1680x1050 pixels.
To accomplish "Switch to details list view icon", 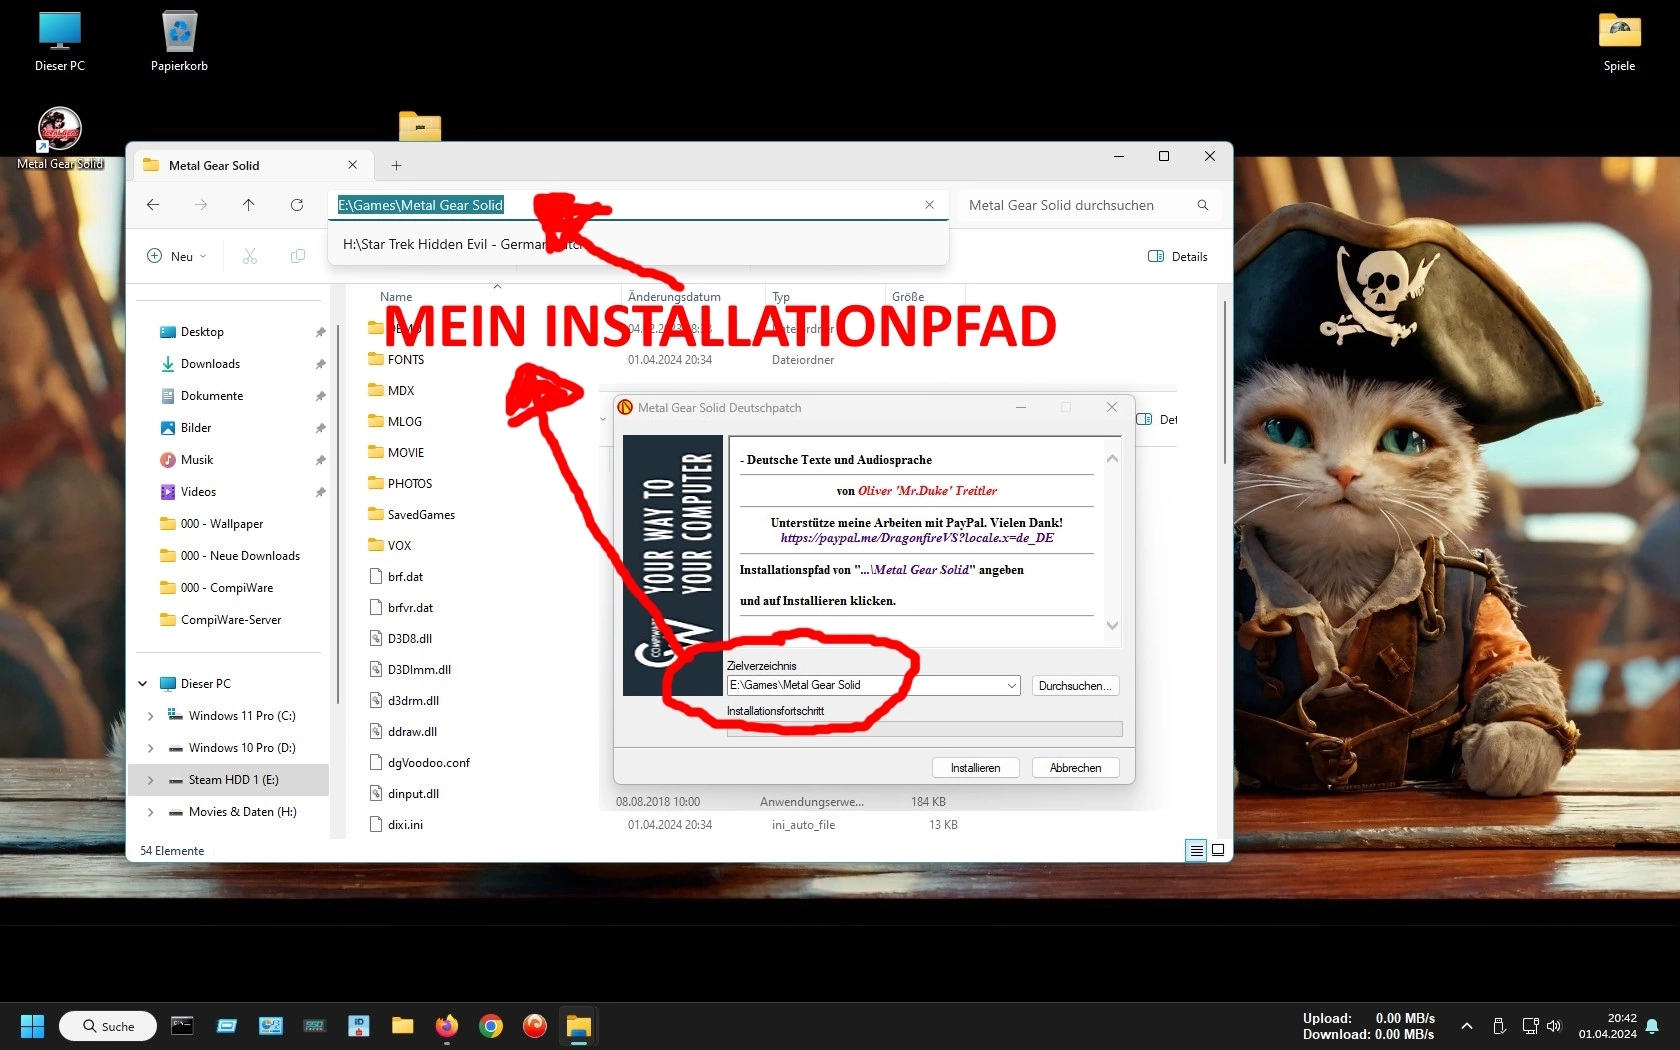I will 1196,850.
